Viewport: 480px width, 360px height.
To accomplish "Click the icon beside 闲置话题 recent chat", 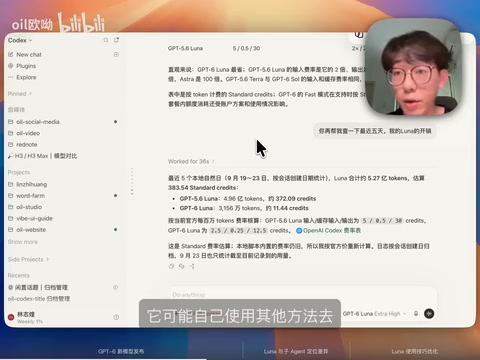I will [115, 287].
